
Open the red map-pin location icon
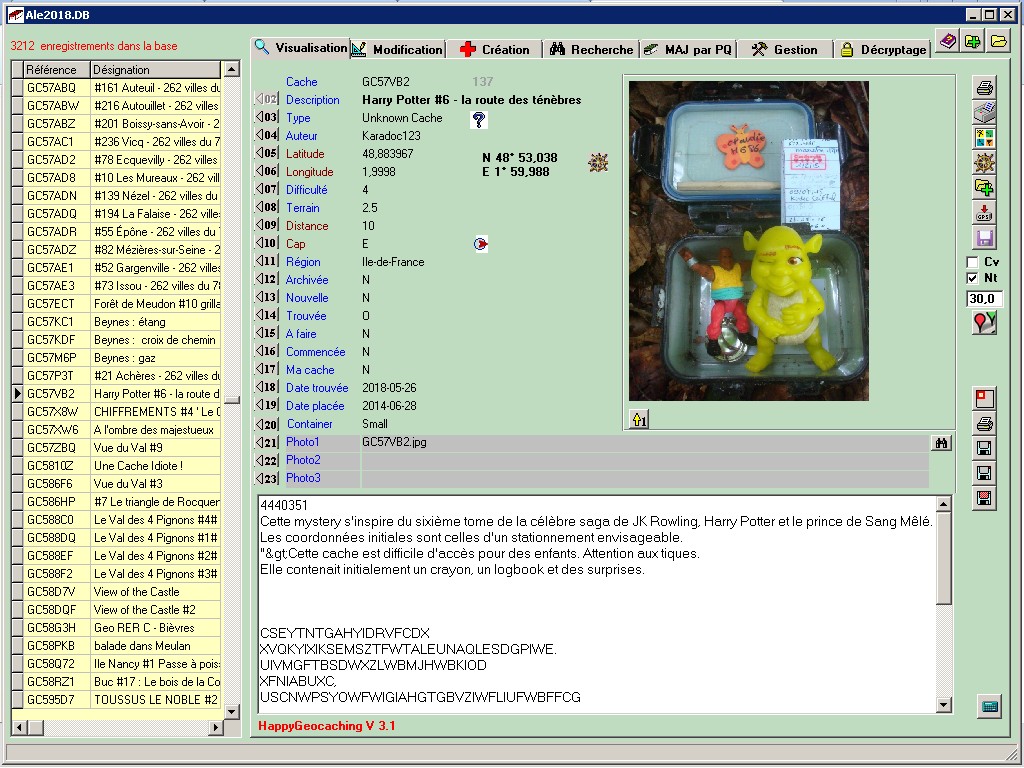(x=984, y=322)
